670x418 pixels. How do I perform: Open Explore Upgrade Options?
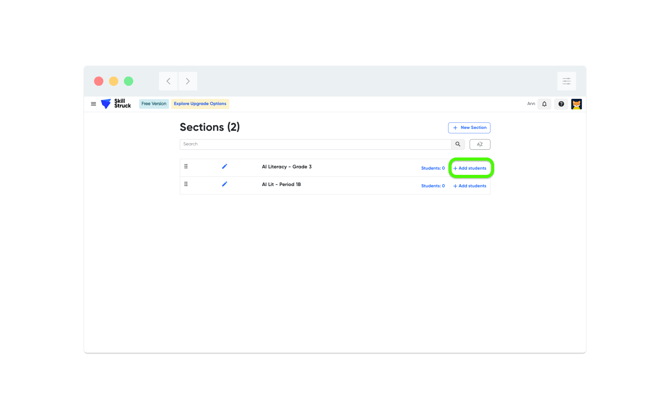200,104
